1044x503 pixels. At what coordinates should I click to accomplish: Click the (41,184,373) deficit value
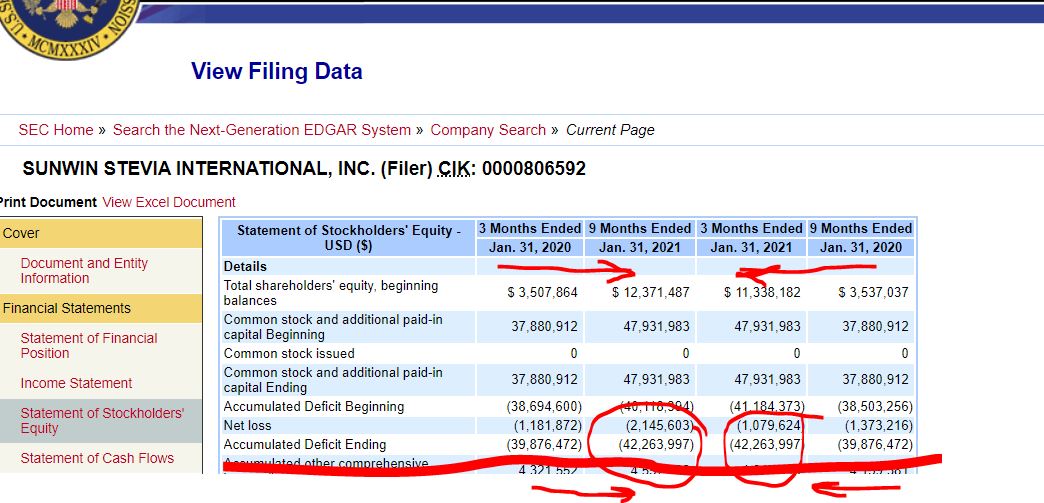coord(767,406)
